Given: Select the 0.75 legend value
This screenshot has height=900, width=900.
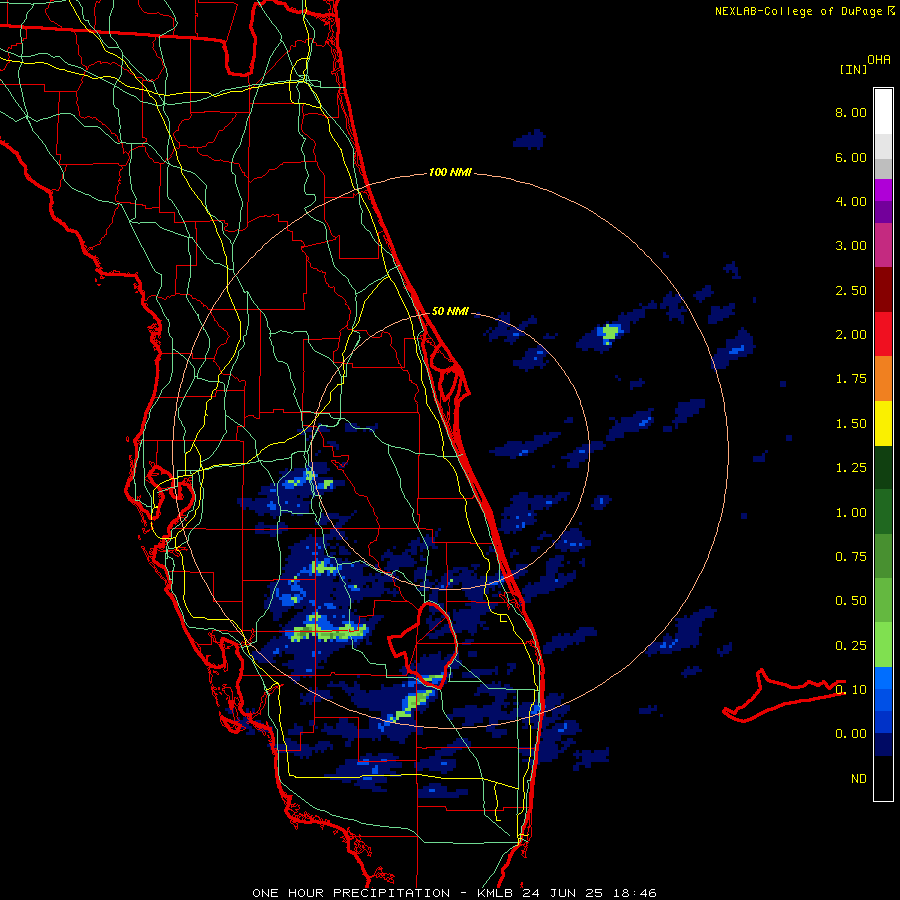Looking at the screenshot, I should click(851, 557).
